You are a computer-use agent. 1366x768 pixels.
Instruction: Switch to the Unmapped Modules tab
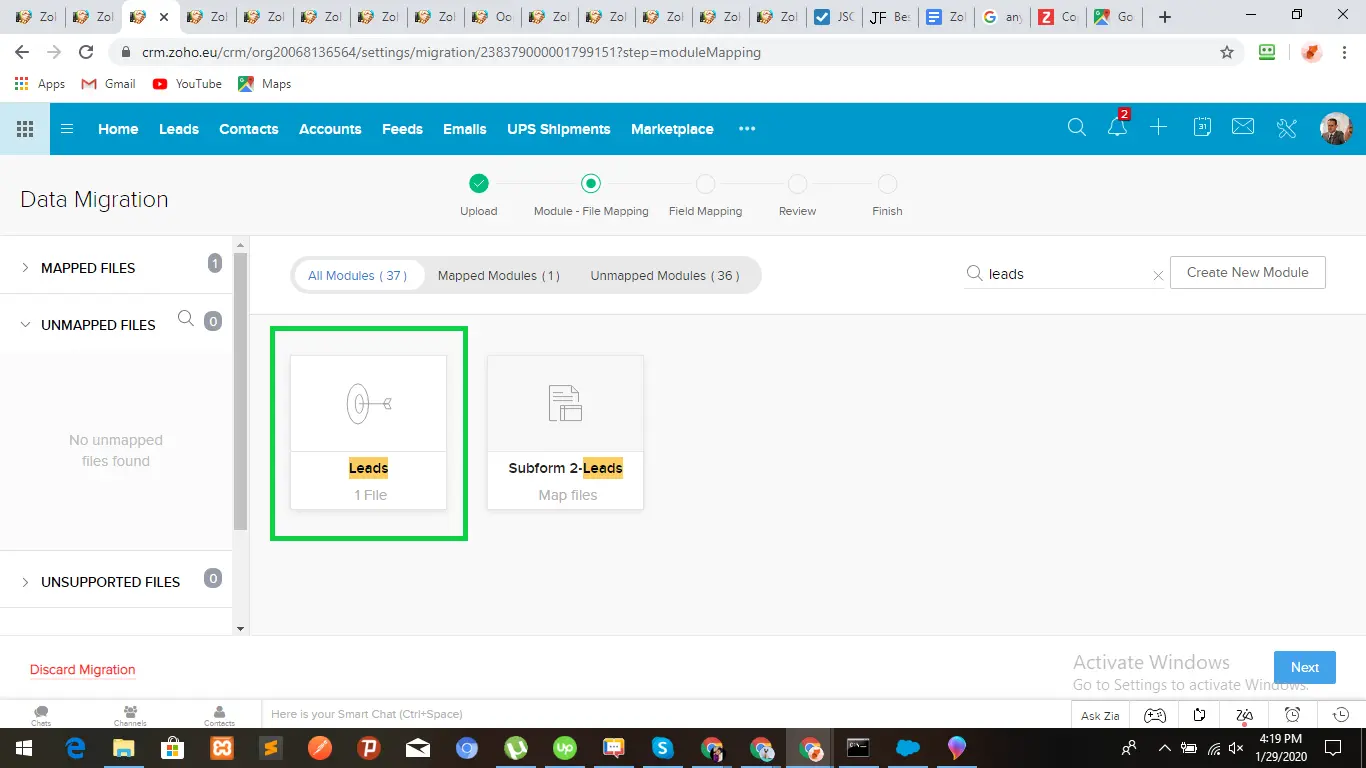point(664,275)
